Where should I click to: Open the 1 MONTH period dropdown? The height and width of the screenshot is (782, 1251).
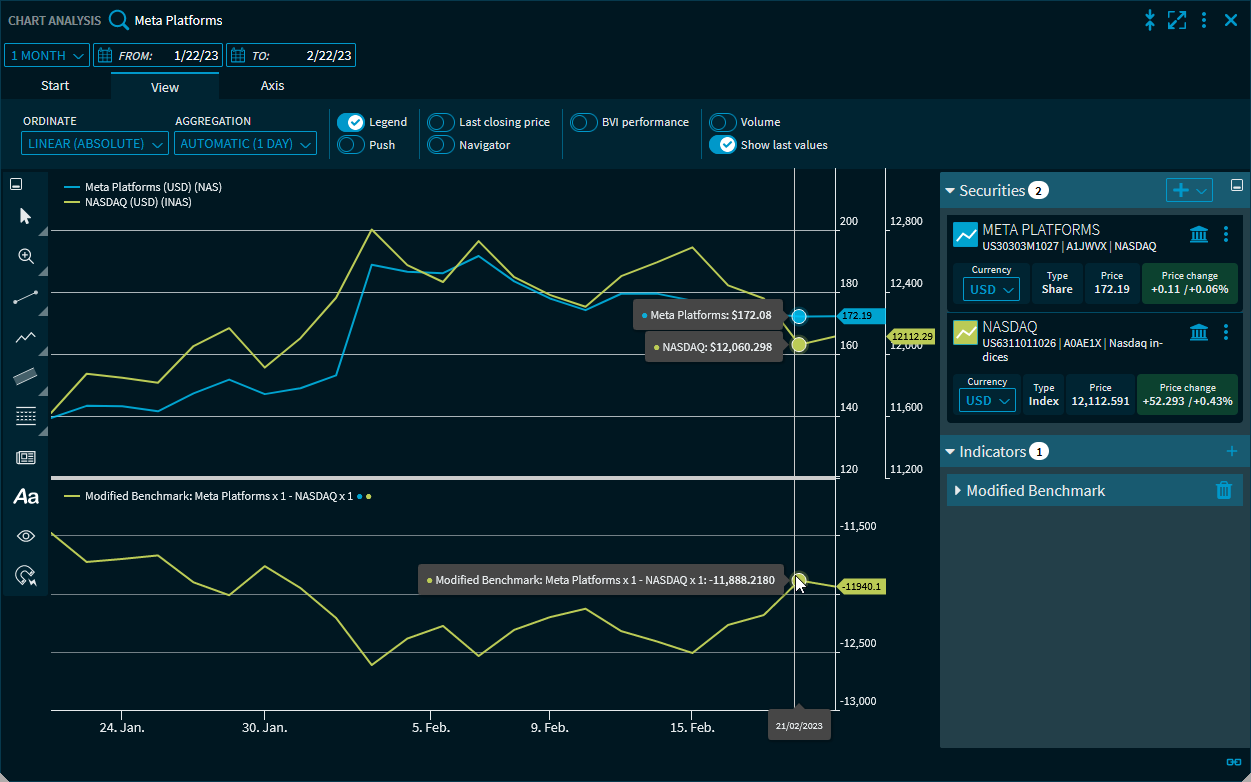click(47, 56)
